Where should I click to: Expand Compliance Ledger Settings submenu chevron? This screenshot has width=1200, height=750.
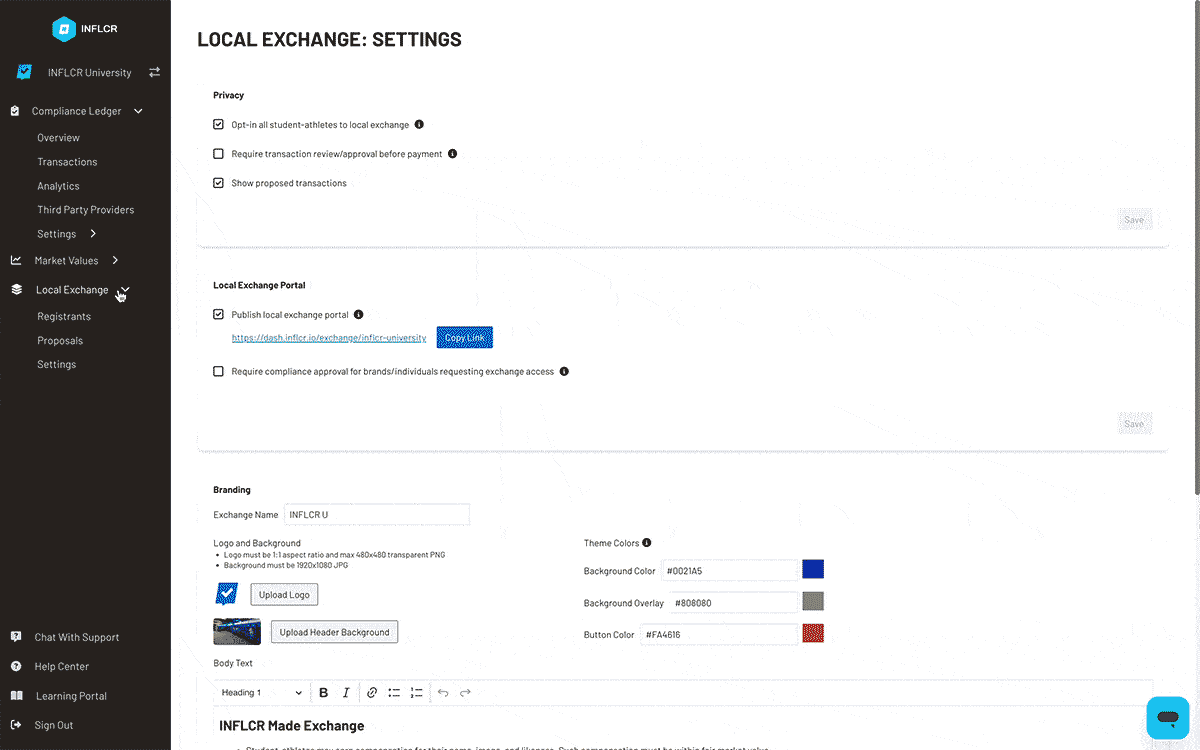[x=93, y=234]
